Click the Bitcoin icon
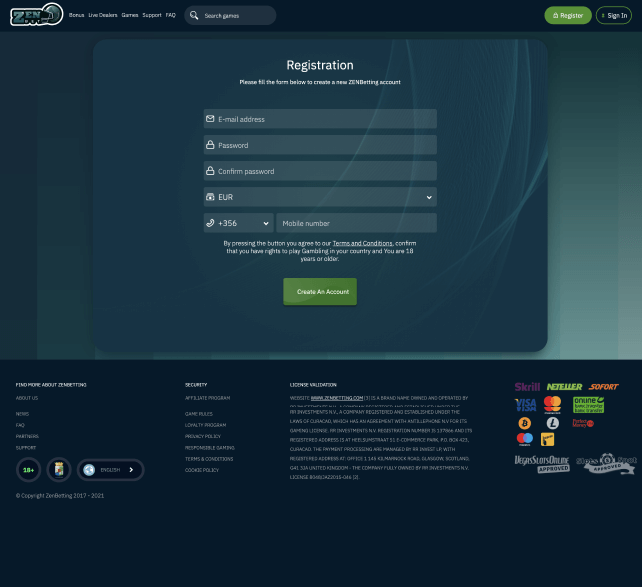Screen dimensions: 642x588 click(x=524, y=423)
